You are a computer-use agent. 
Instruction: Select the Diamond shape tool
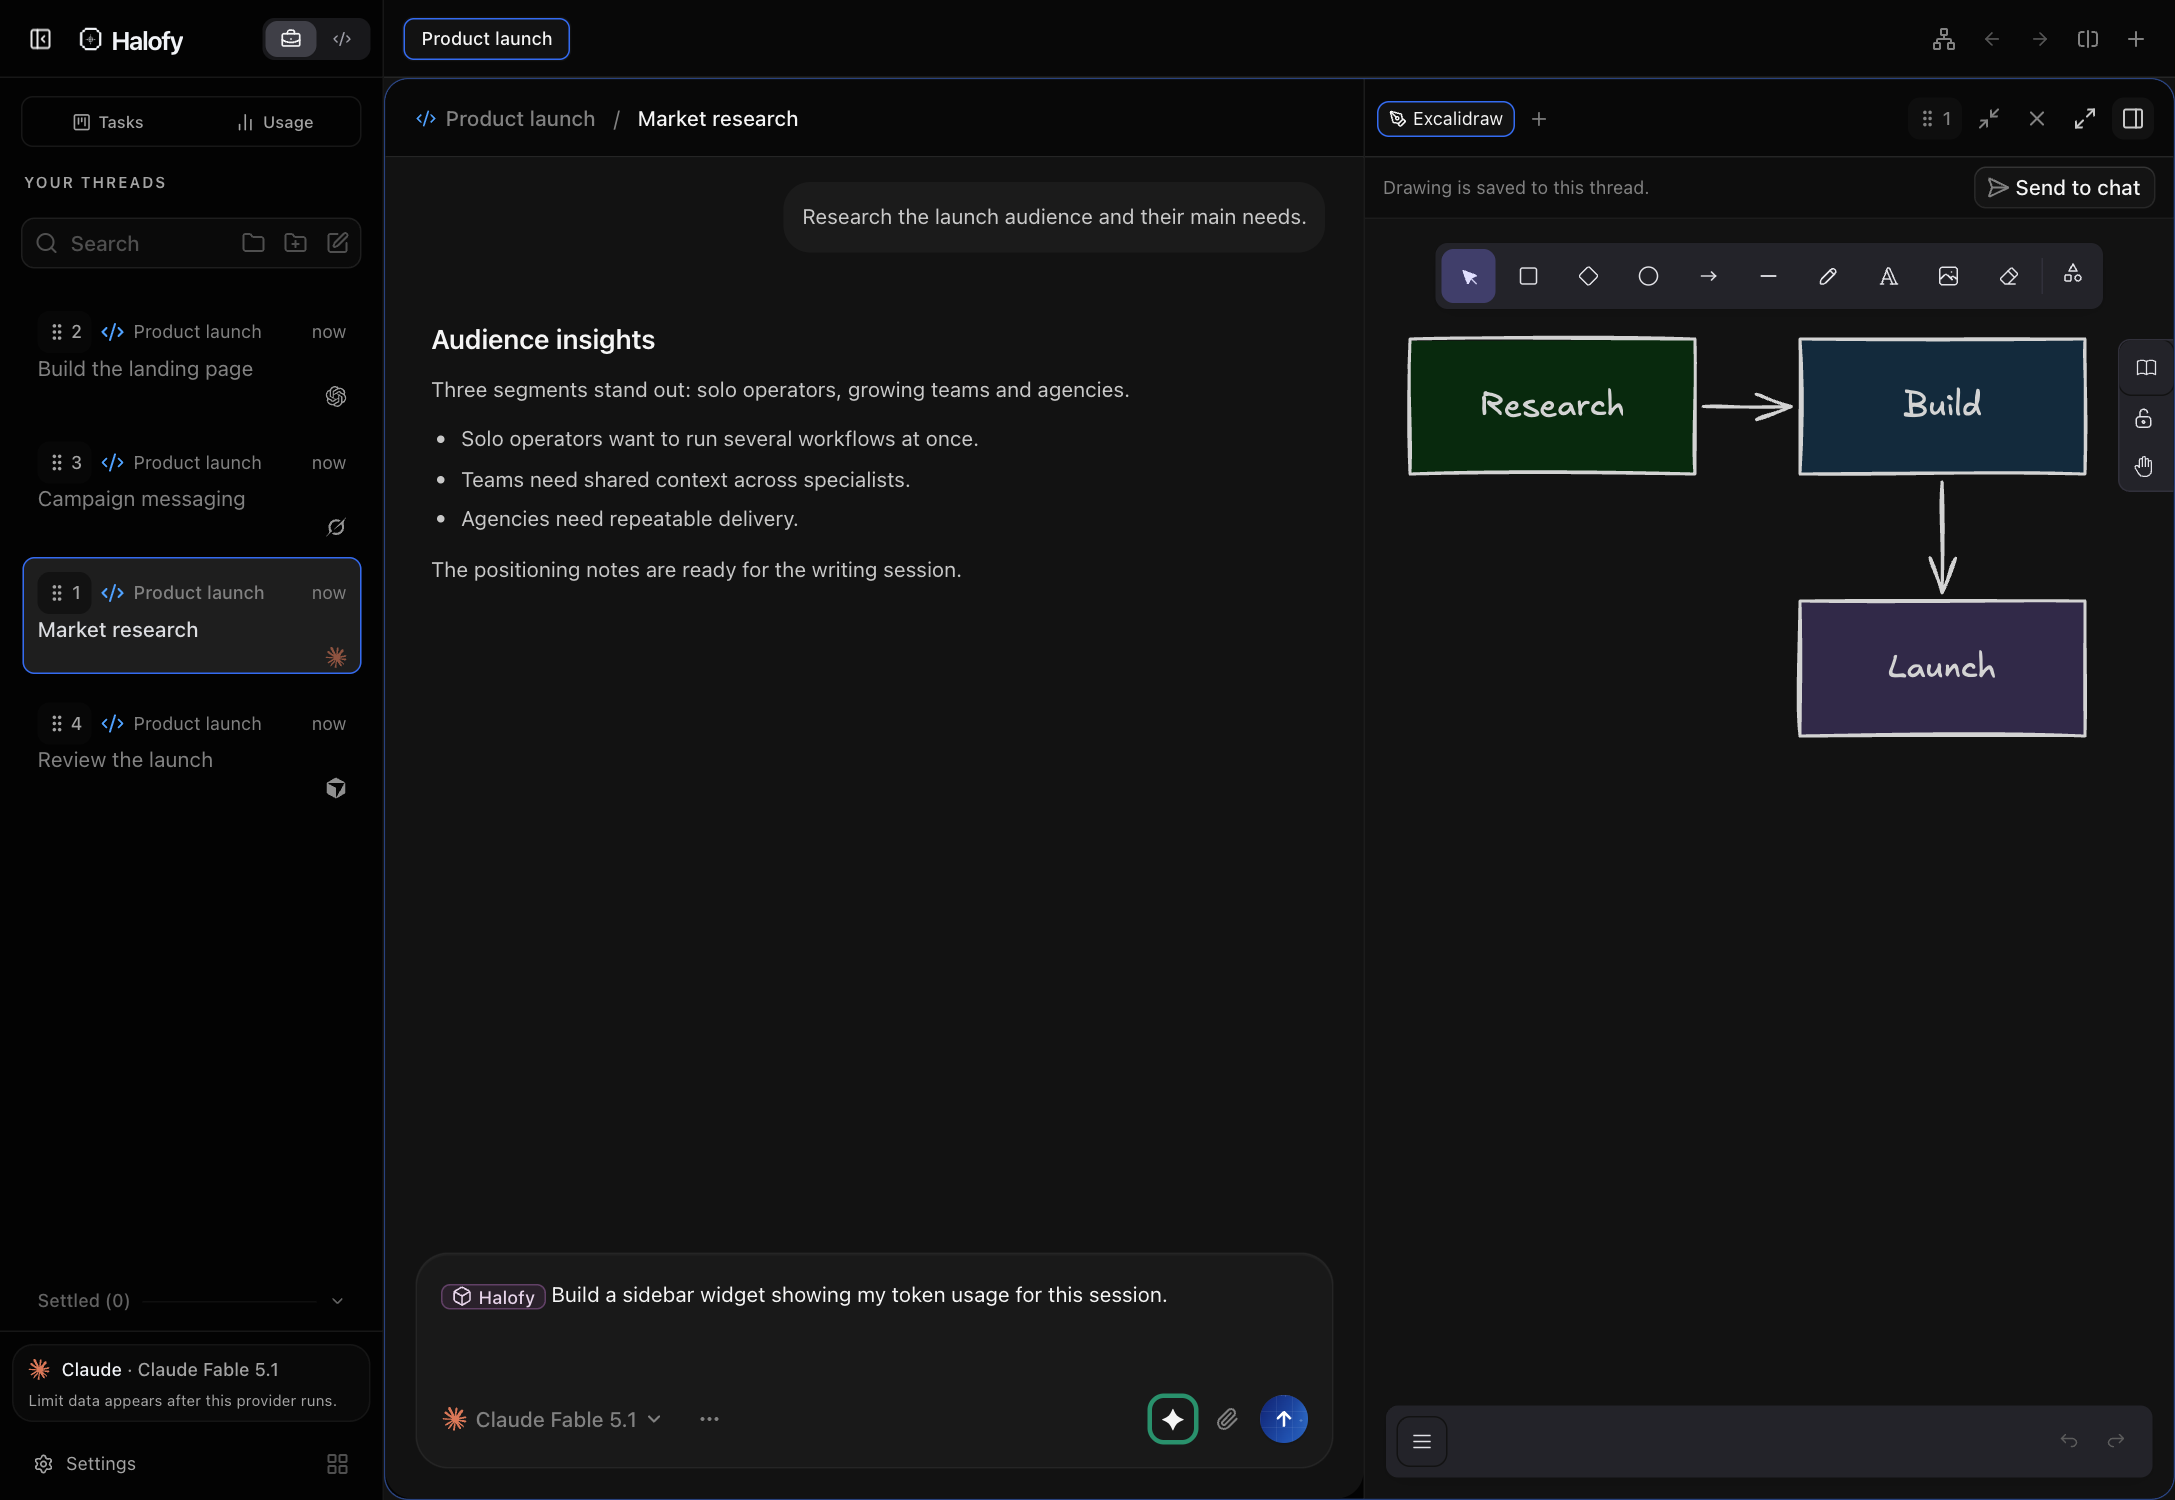[x=1588, y=276]
